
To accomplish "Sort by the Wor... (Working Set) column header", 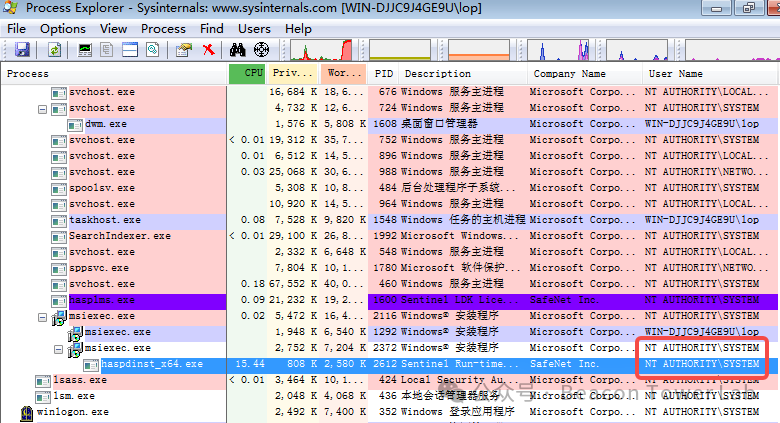I will point(344,74).
